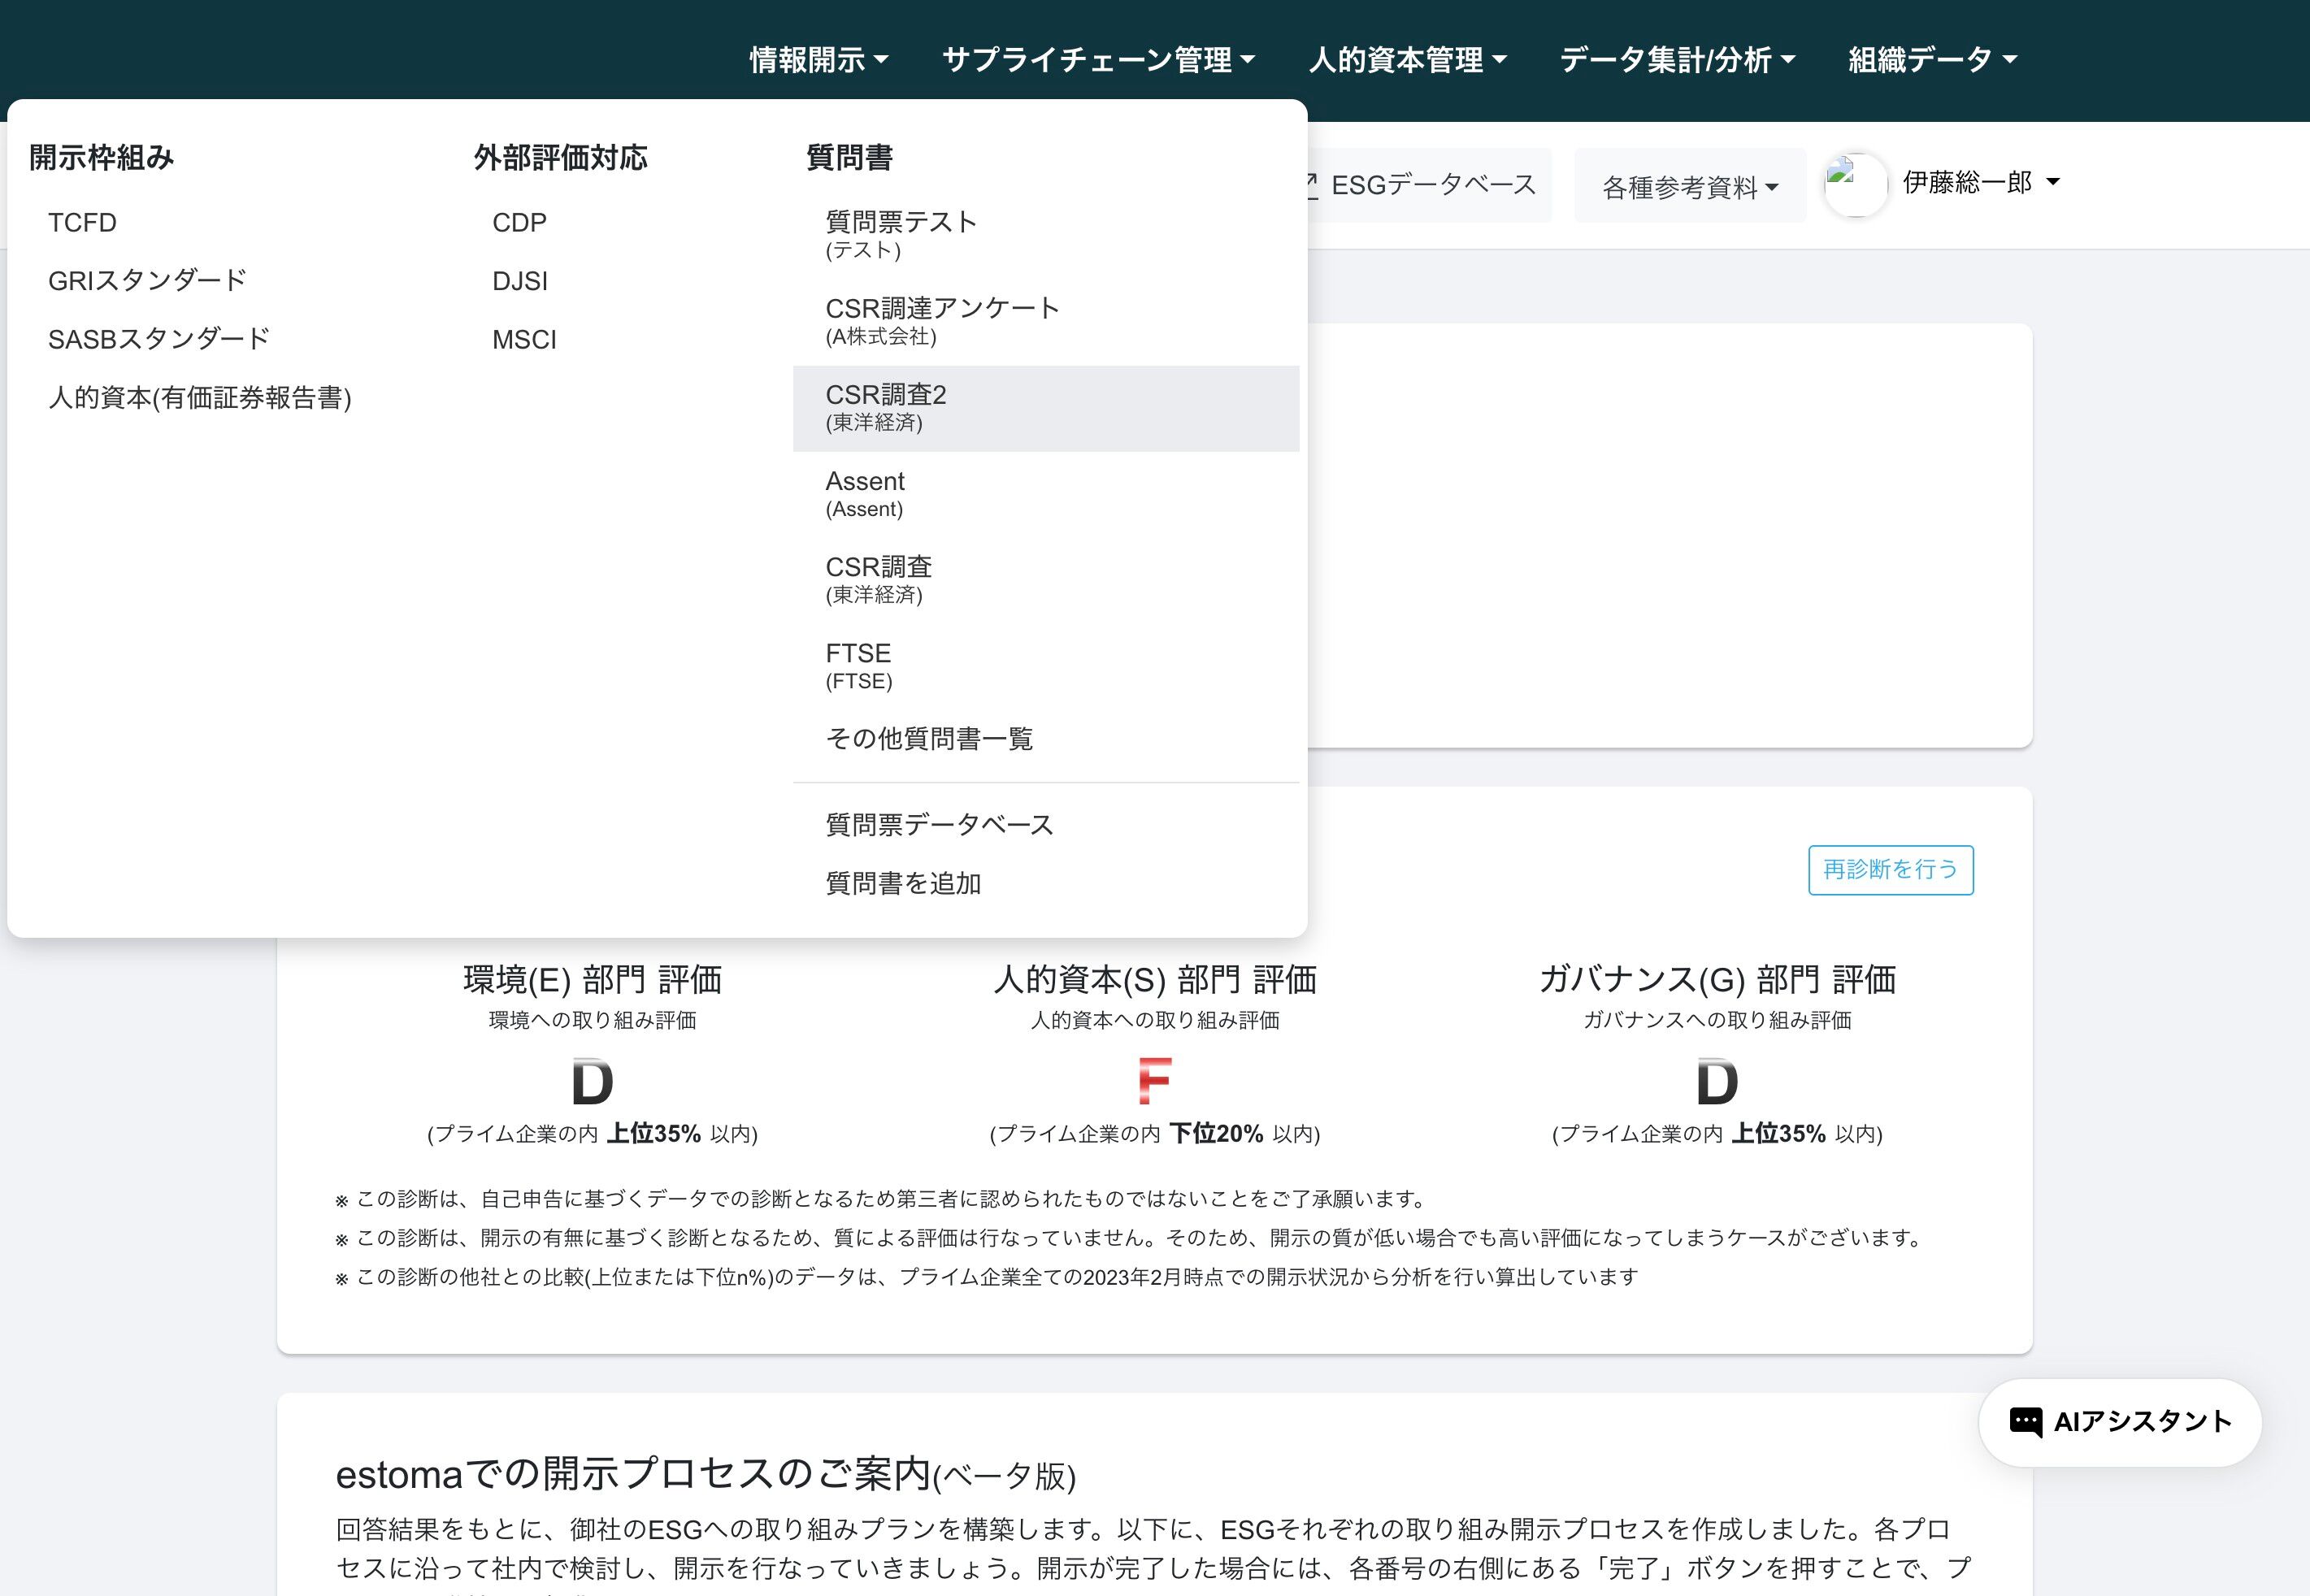Expand the サプライチェーン管理 dropdown

[x=1098, y=60]
